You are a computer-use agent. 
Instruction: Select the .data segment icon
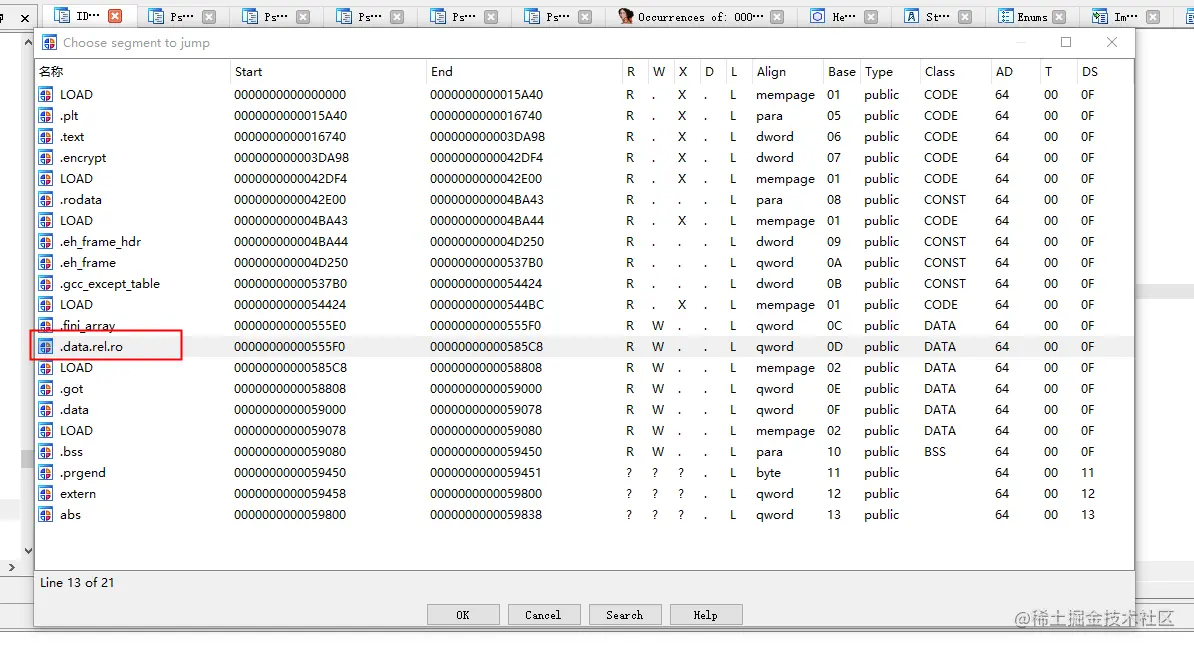tap(46, 410)
